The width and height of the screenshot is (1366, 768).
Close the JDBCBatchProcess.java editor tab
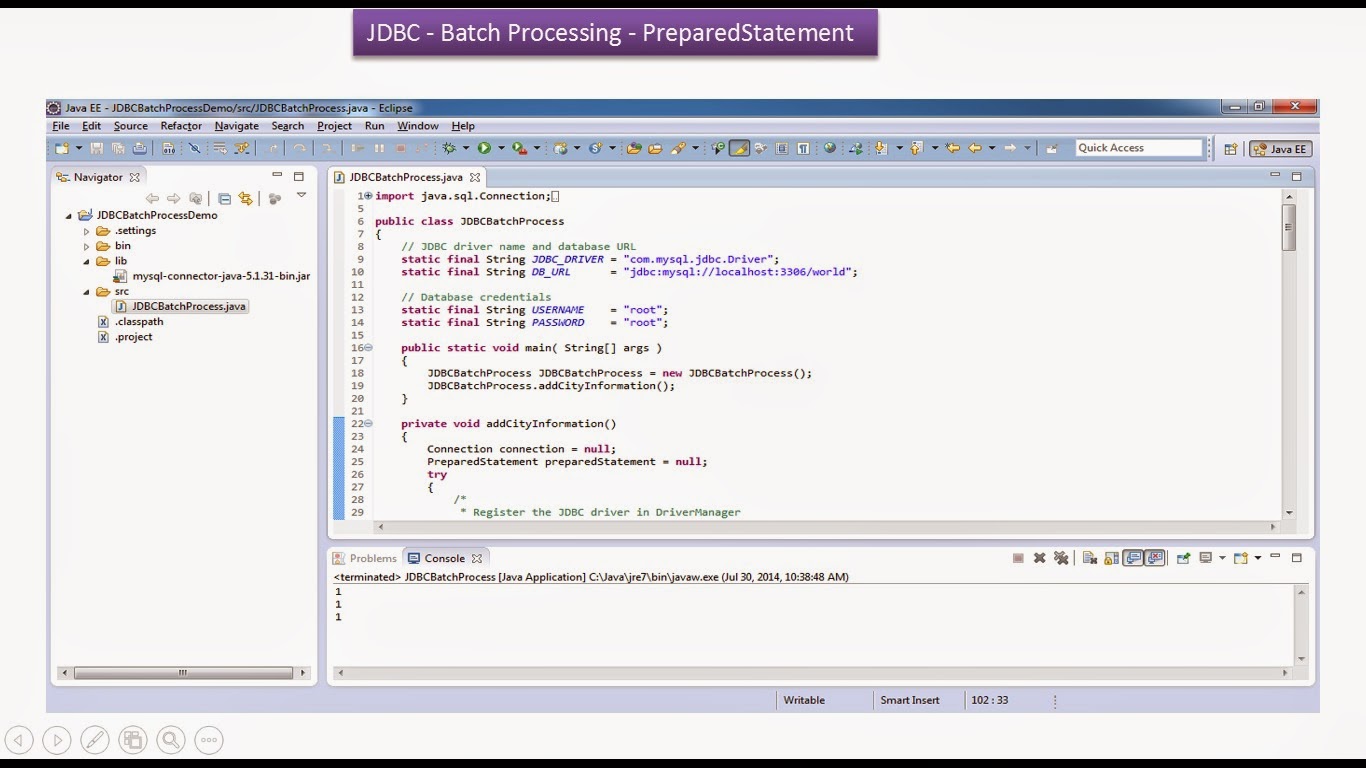coord(475,177)
